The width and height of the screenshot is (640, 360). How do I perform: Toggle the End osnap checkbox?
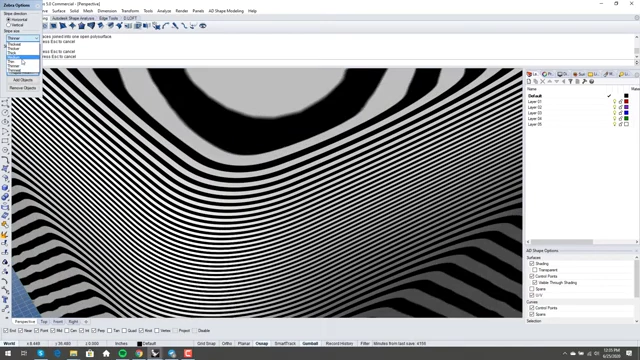coord(6,331)
